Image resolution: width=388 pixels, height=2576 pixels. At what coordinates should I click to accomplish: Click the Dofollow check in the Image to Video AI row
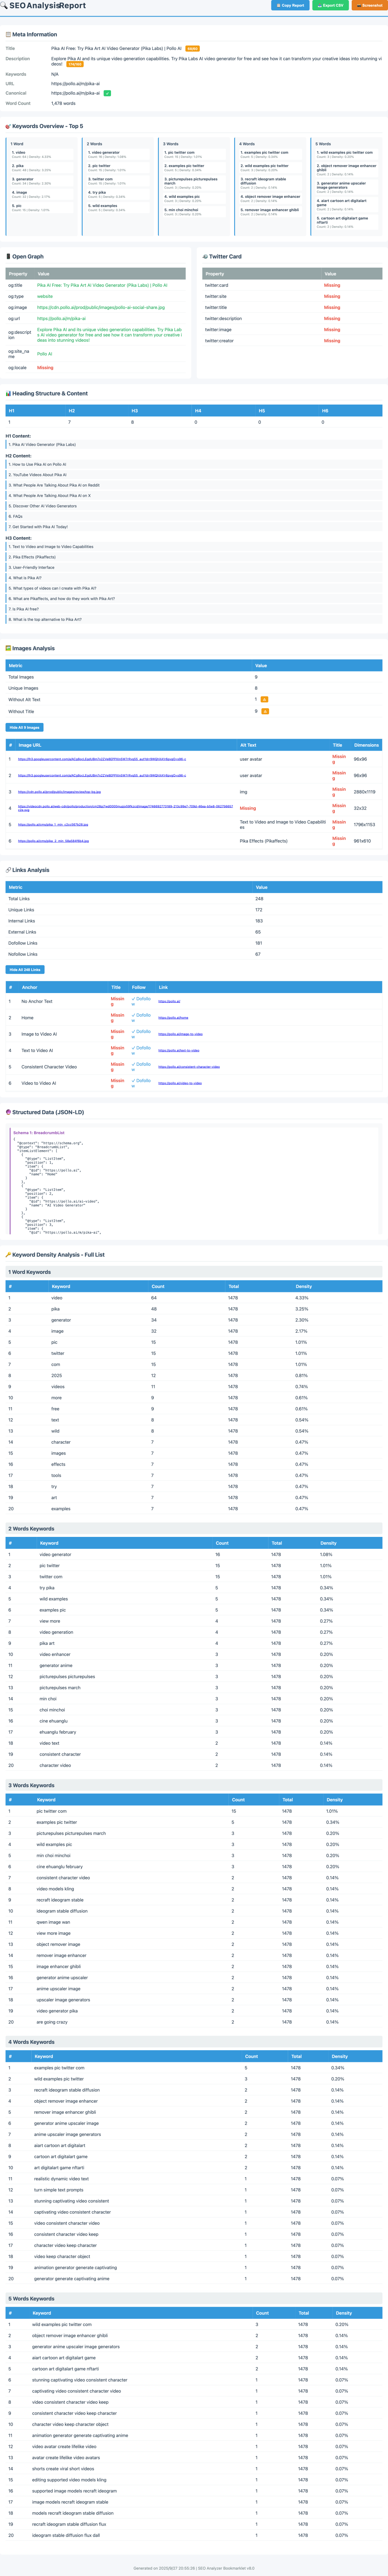coord(141,1034)
